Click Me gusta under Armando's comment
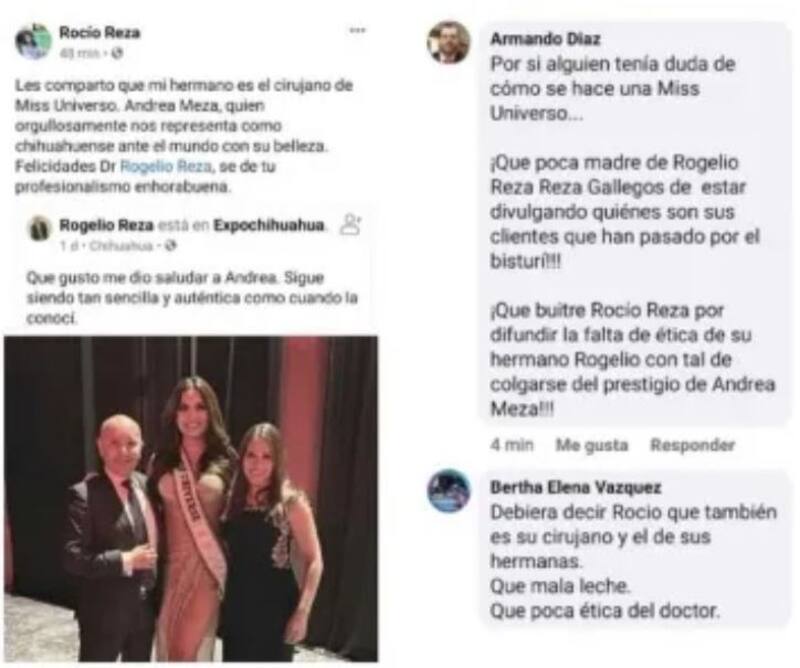The width and height of the screenshot is (800, 668). (592, 445)
